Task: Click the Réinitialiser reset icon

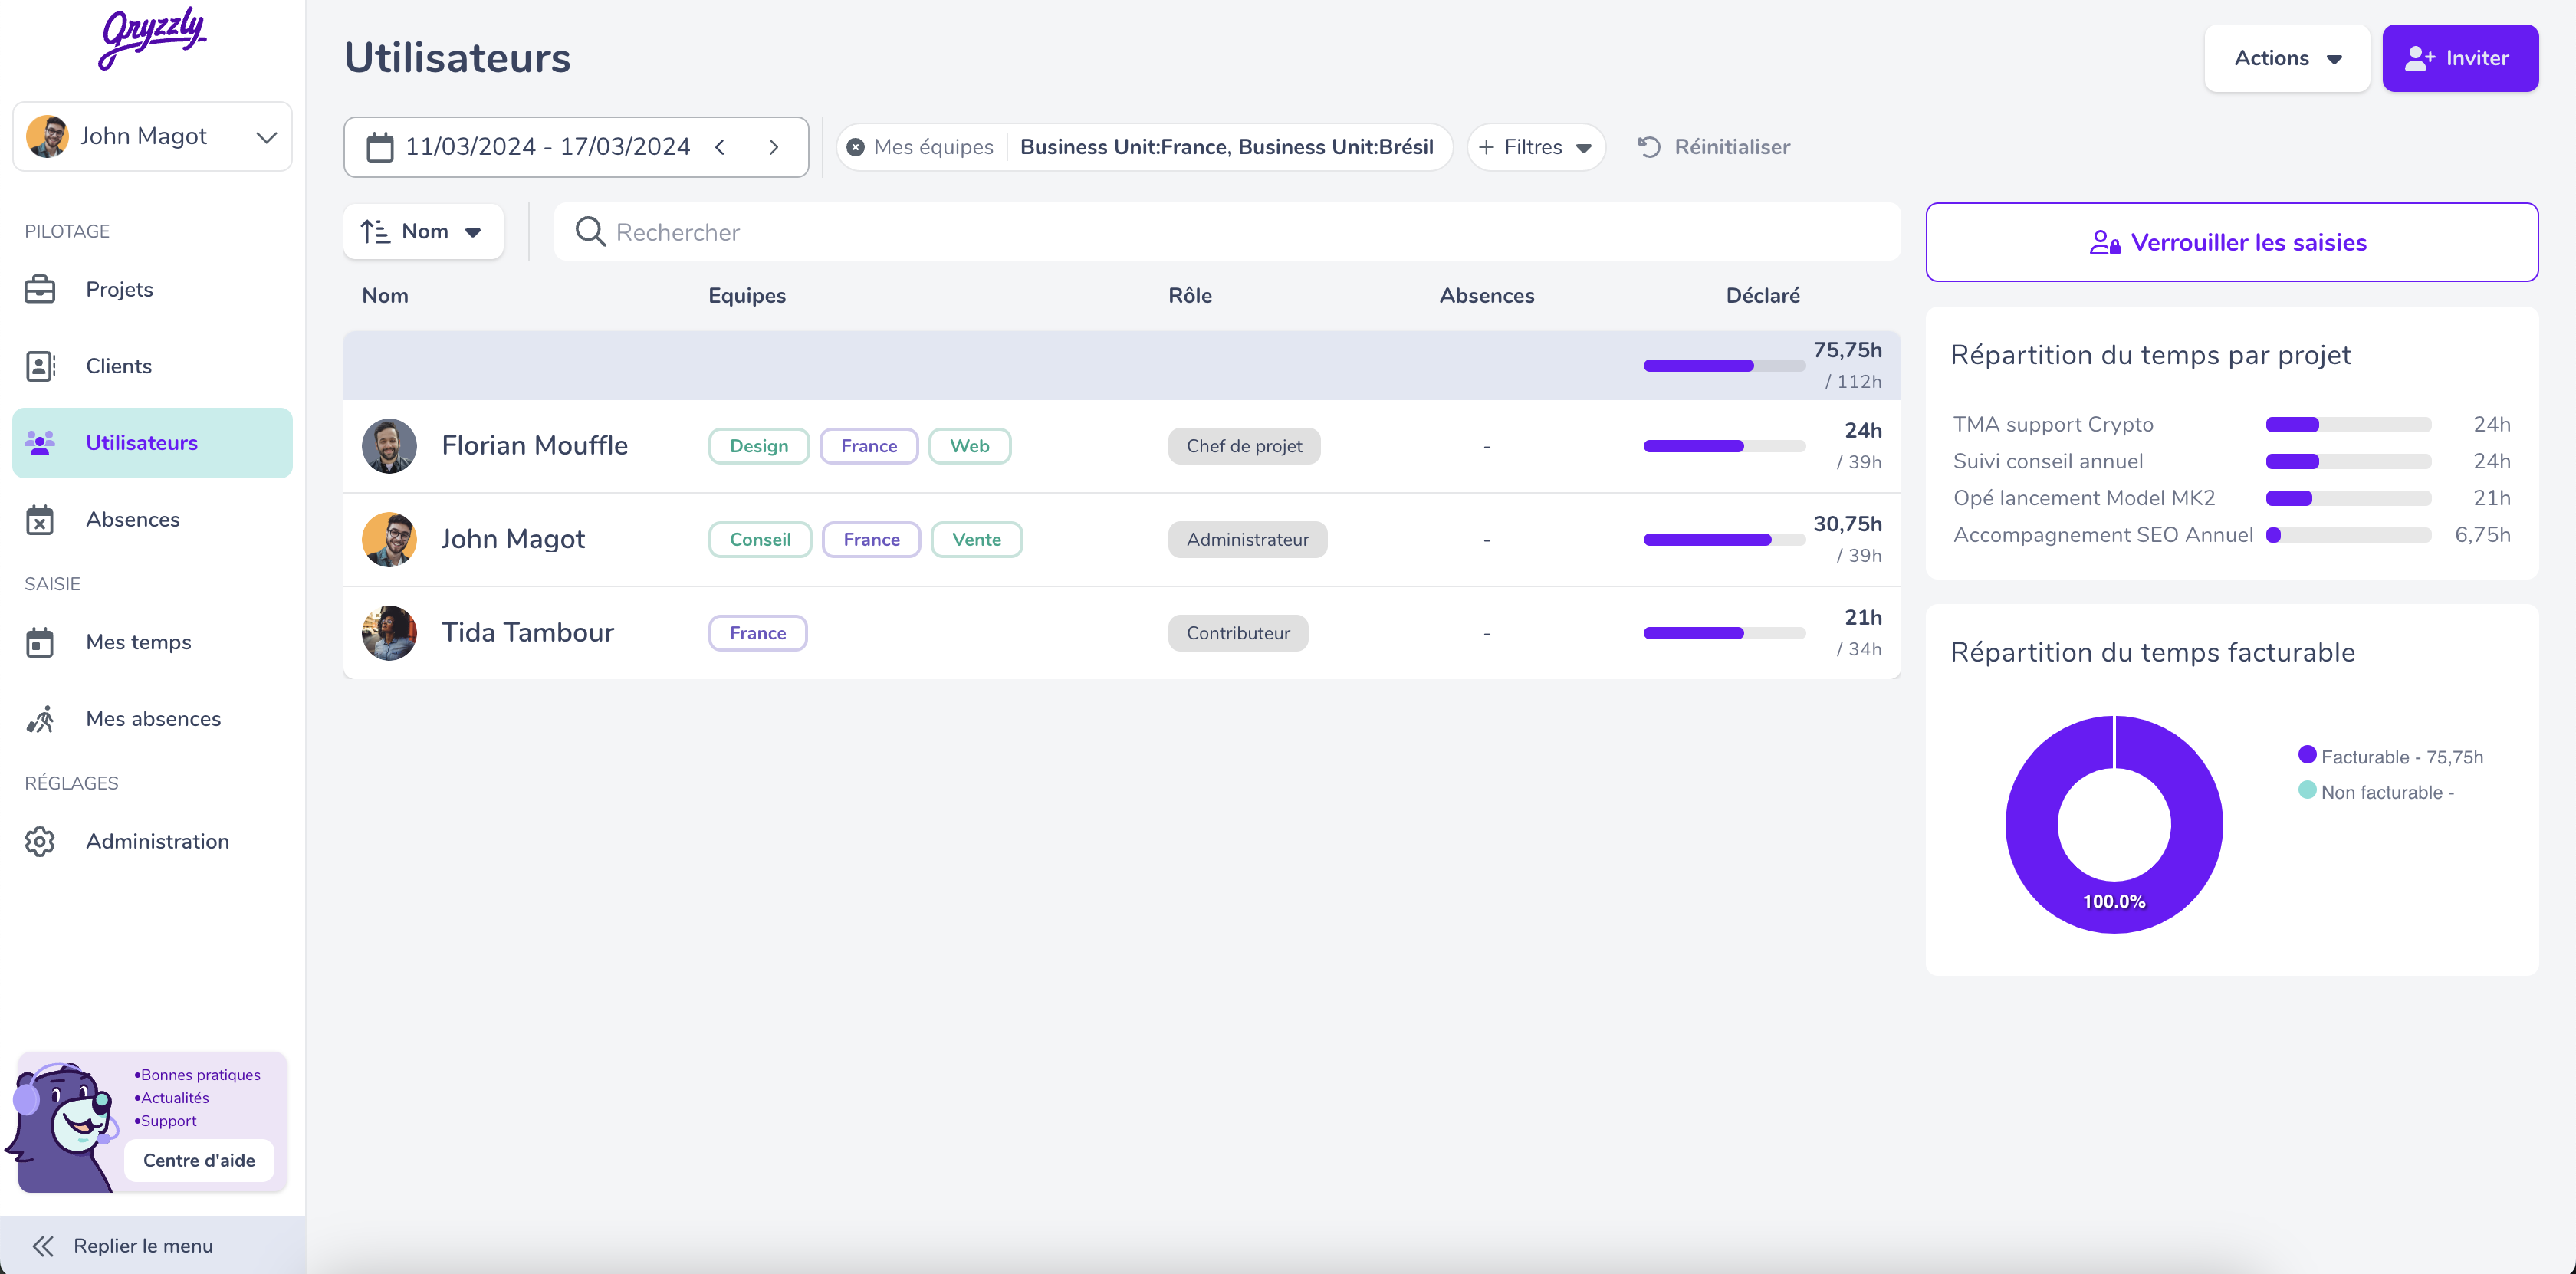Action: [1649, 147]
